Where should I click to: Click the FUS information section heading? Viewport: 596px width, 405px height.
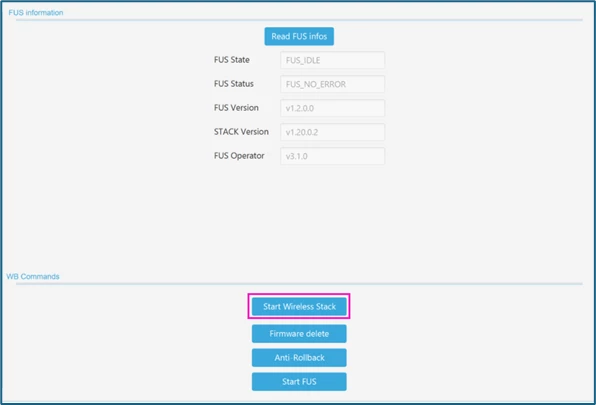[36, 13]
